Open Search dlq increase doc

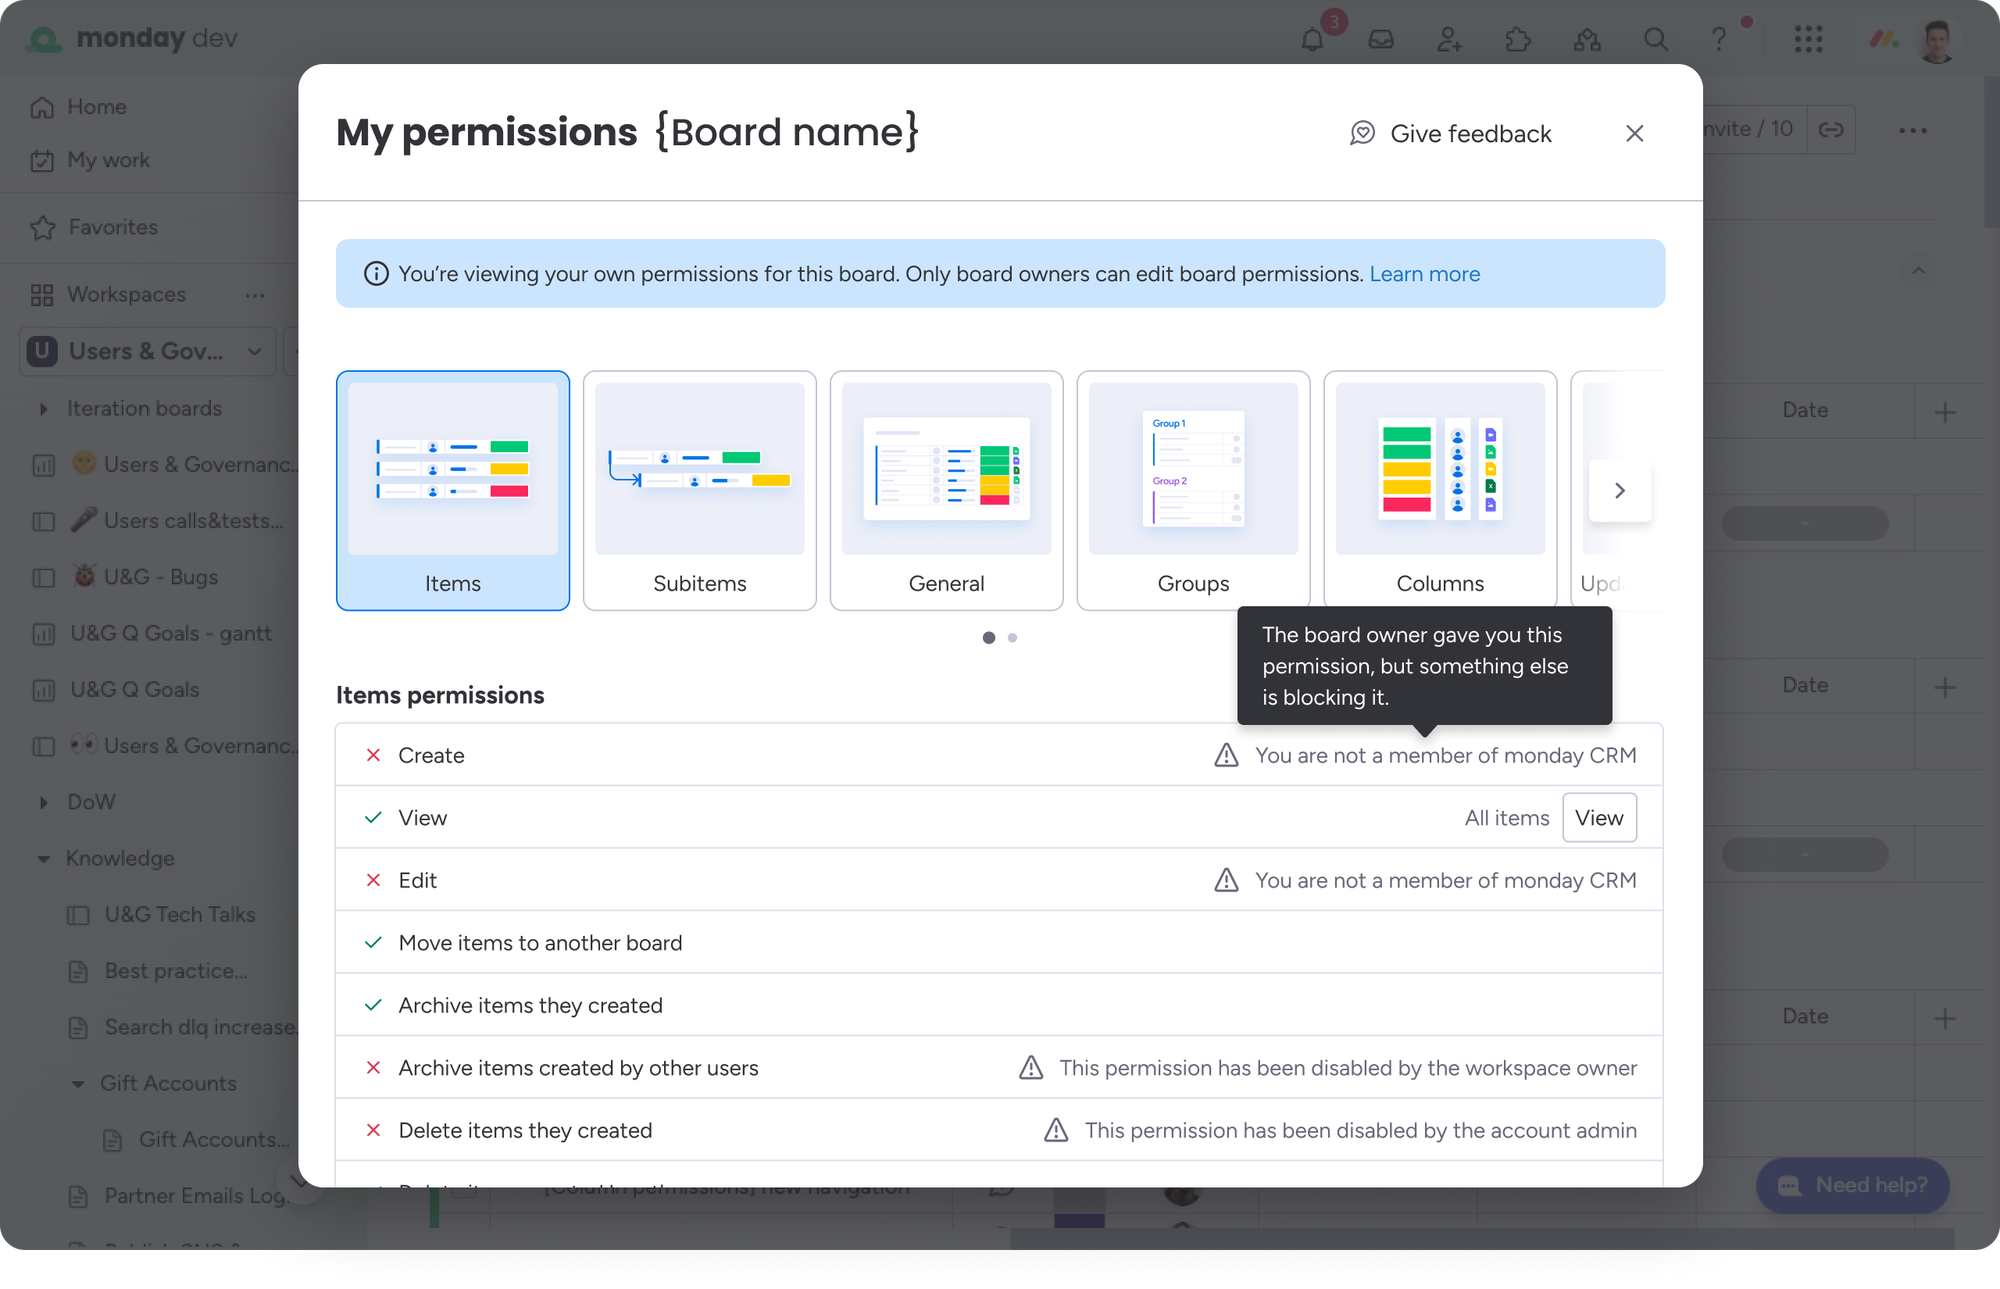[x=200, y=1027]
